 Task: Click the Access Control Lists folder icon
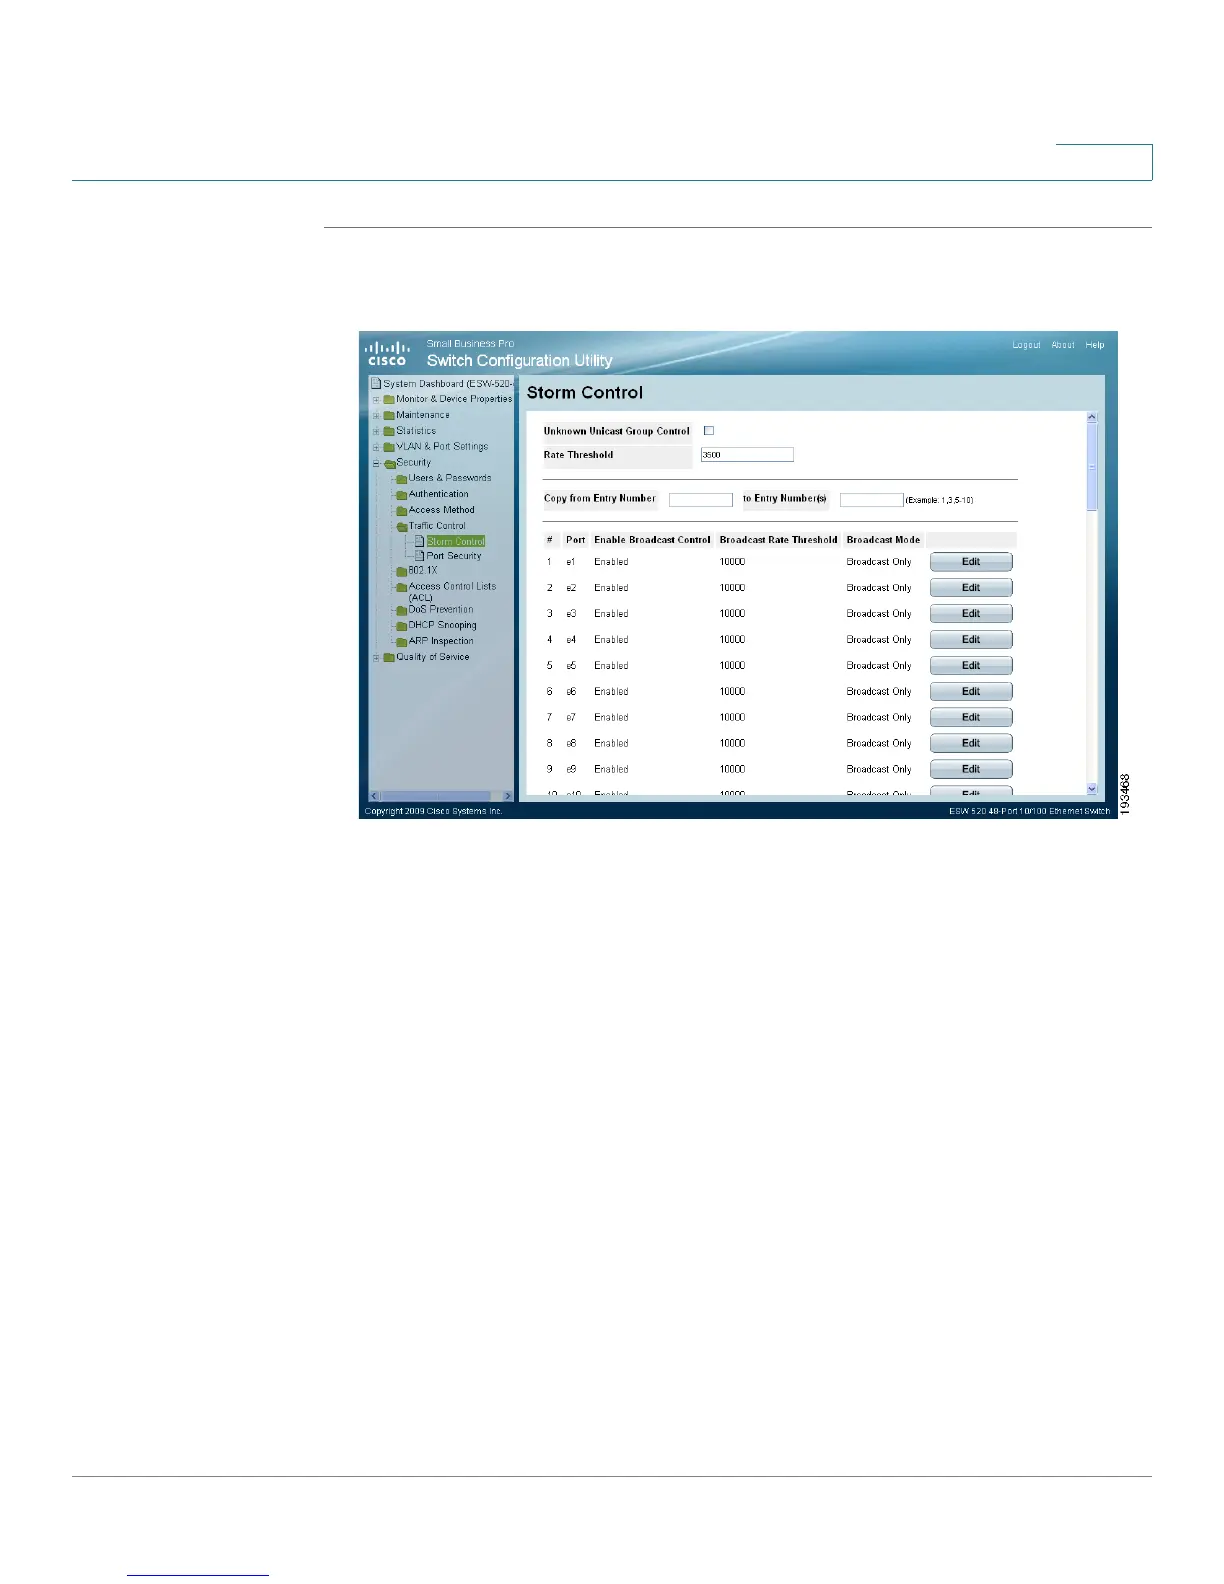pos(402,587)
